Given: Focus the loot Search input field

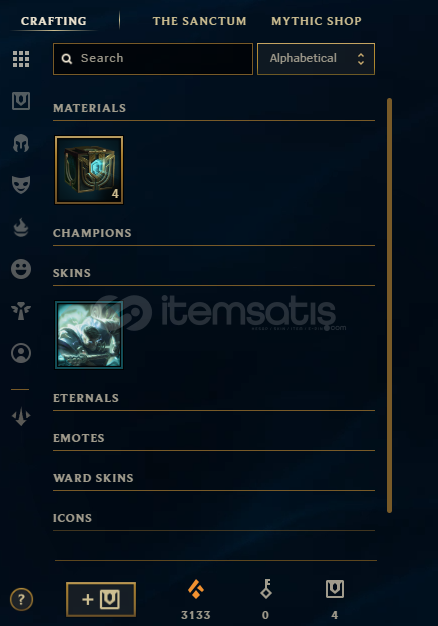Looking at the screenshot, I should click(153, 59).
